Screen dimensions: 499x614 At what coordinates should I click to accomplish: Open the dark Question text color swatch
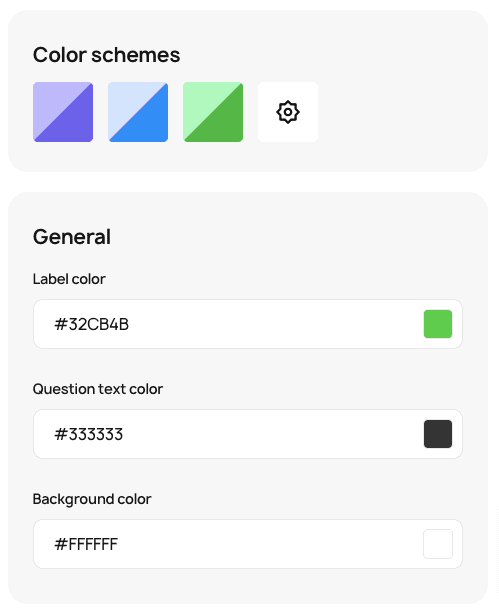(x=438, y=434)
